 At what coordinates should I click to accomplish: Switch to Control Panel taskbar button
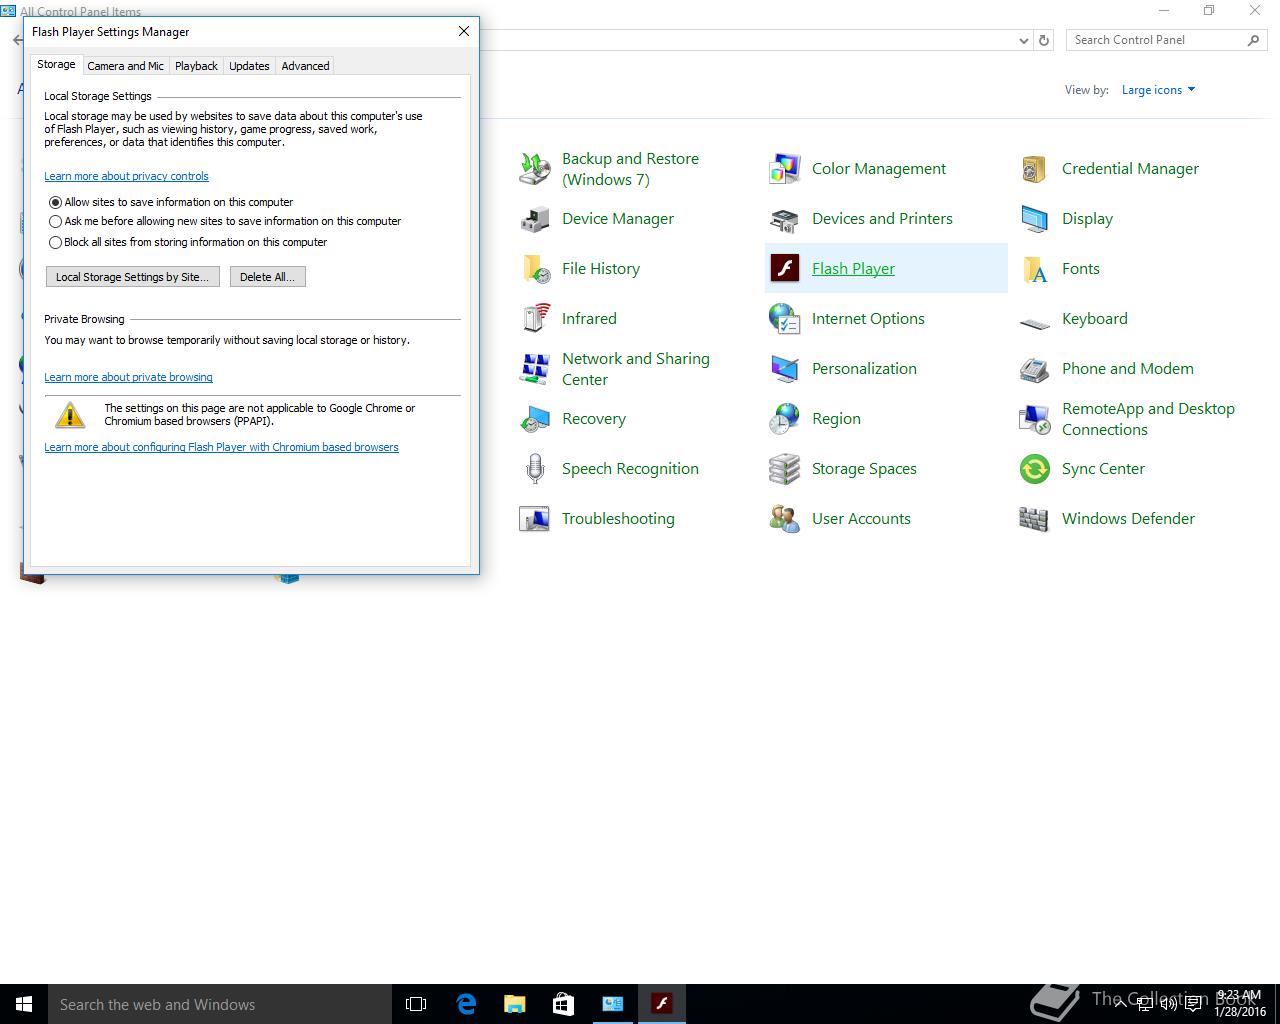[612, 1004]
